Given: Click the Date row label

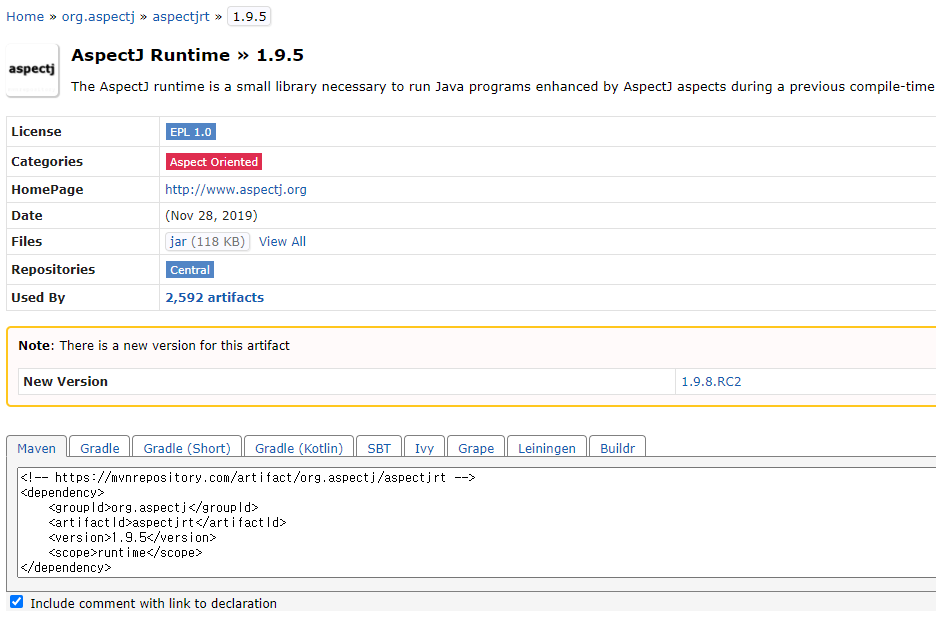Looking at the screenshot, I should [27, 216].
